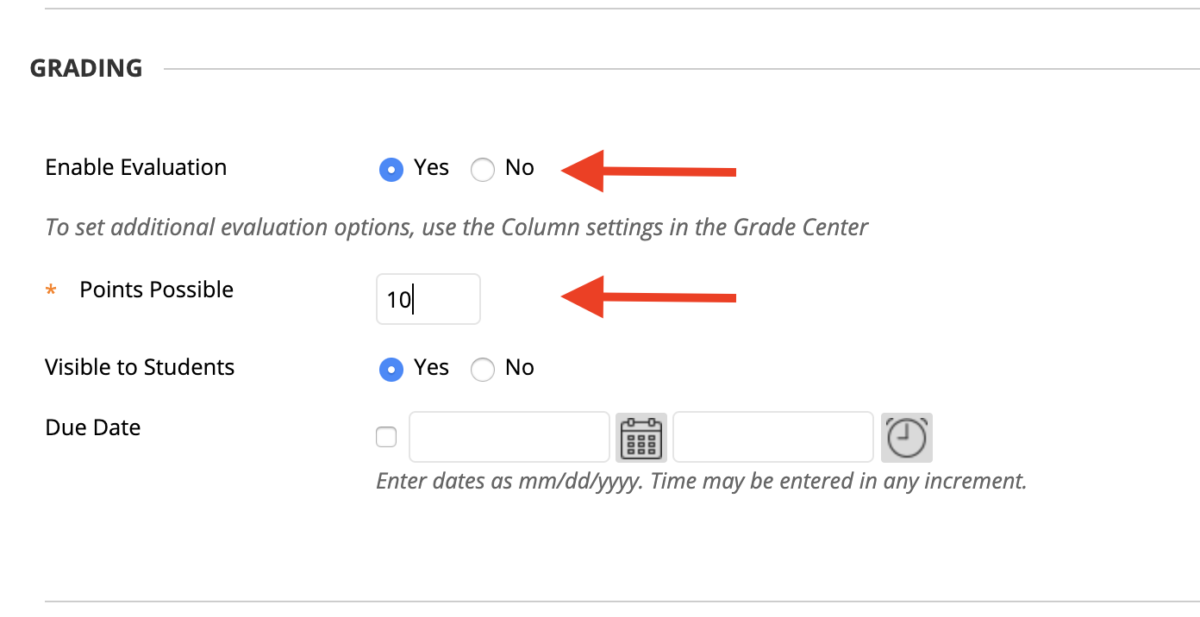Click the Points Possible label text
The width and height of the screenshot is (1200, 617).
(x=156, y=290)
